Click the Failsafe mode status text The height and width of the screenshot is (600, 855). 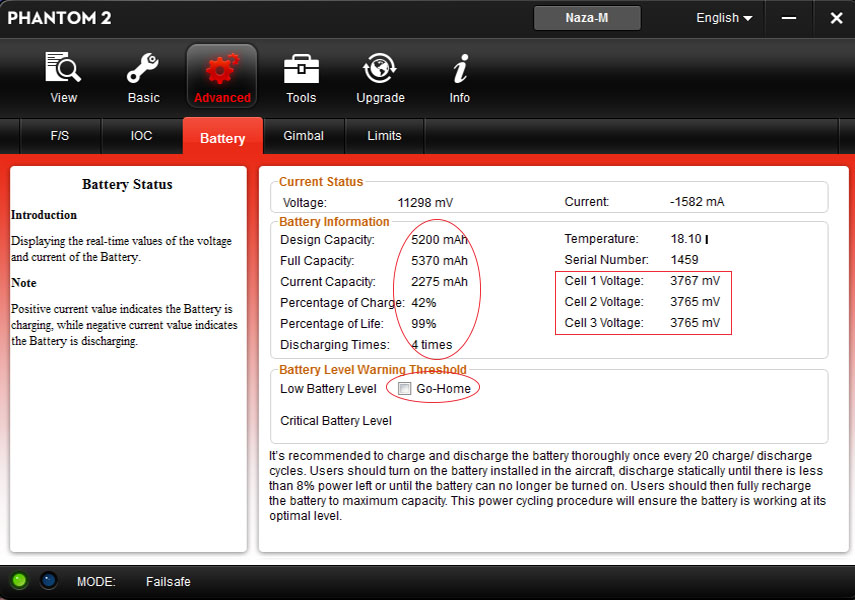point(168,582)
